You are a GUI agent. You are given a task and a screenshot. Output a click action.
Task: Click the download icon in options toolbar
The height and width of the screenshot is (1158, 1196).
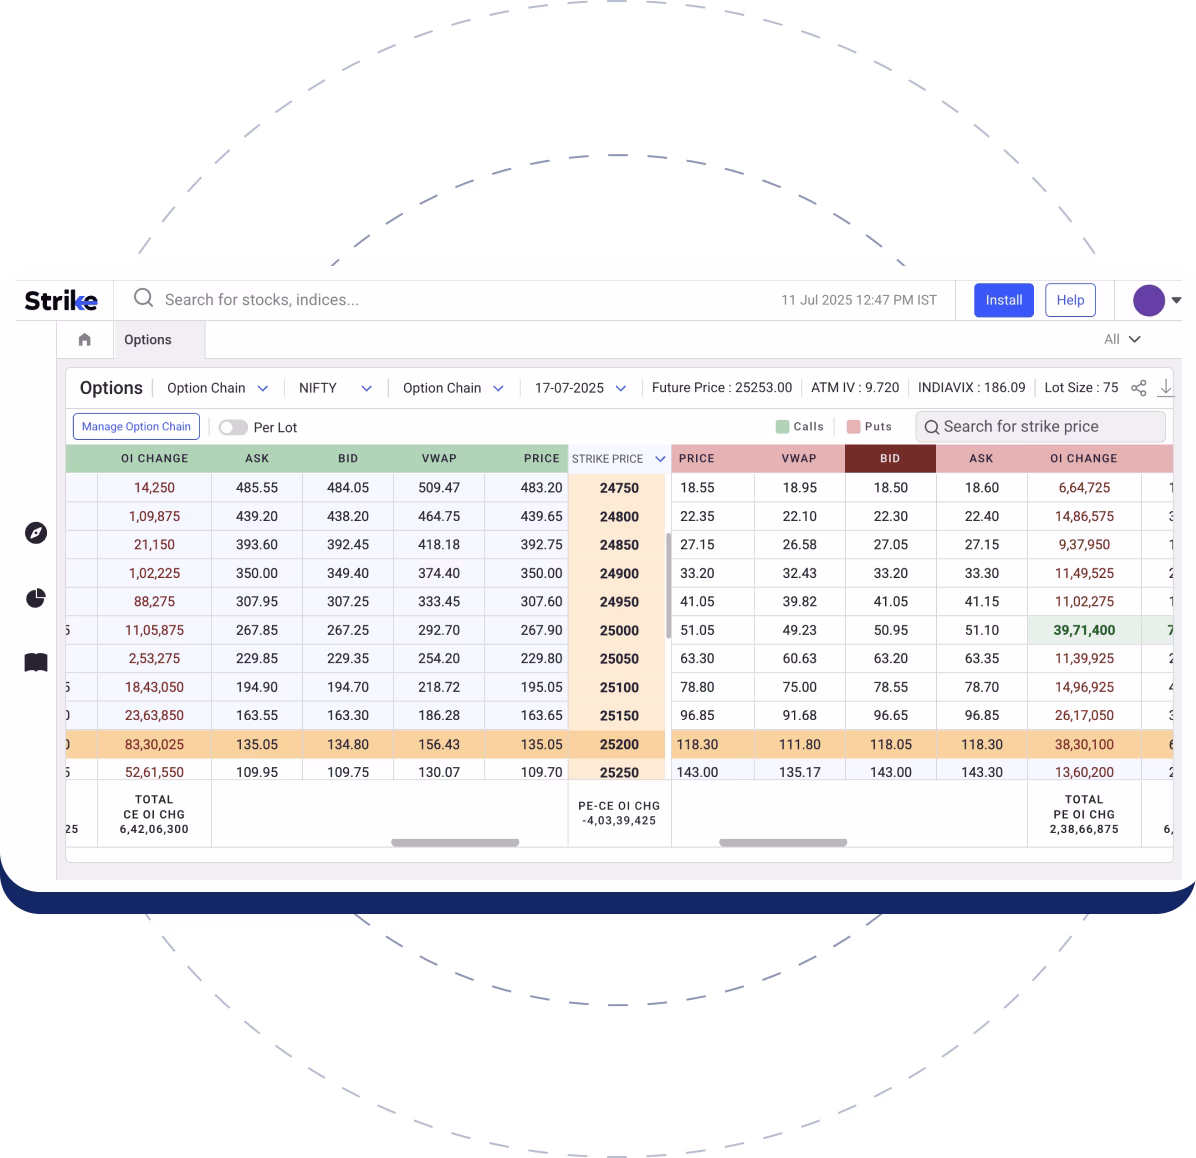coord(1166,388)
